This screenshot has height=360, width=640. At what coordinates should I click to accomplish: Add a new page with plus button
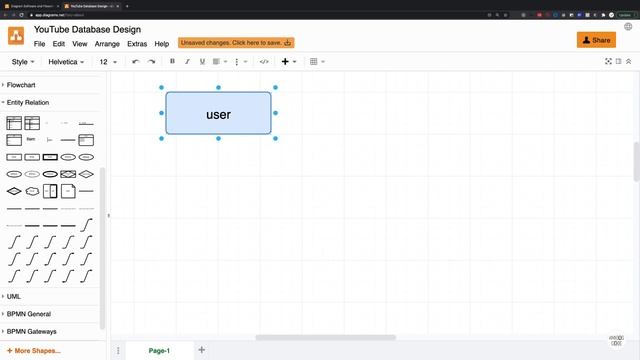[x=202, y=350]
